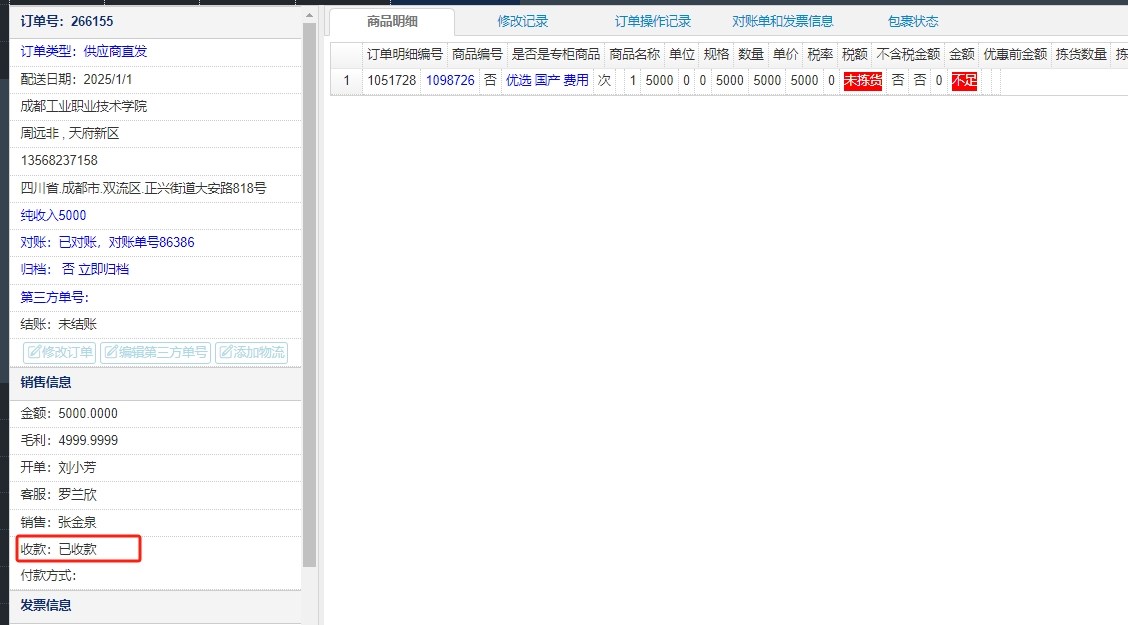Click the 发票信息 section header
This screenshot has height=625, width=1128.
click(155, 606)
